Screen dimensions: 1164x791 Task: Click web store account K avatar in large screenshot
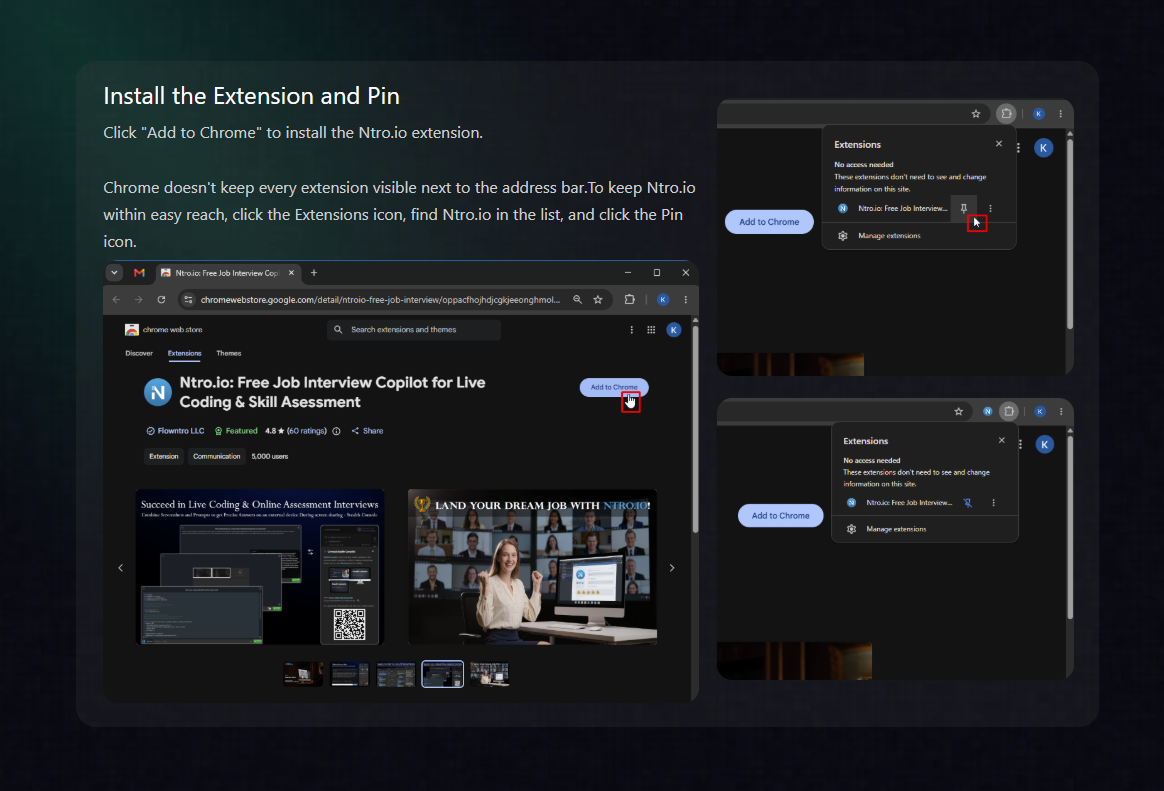[x=673, y=329]
